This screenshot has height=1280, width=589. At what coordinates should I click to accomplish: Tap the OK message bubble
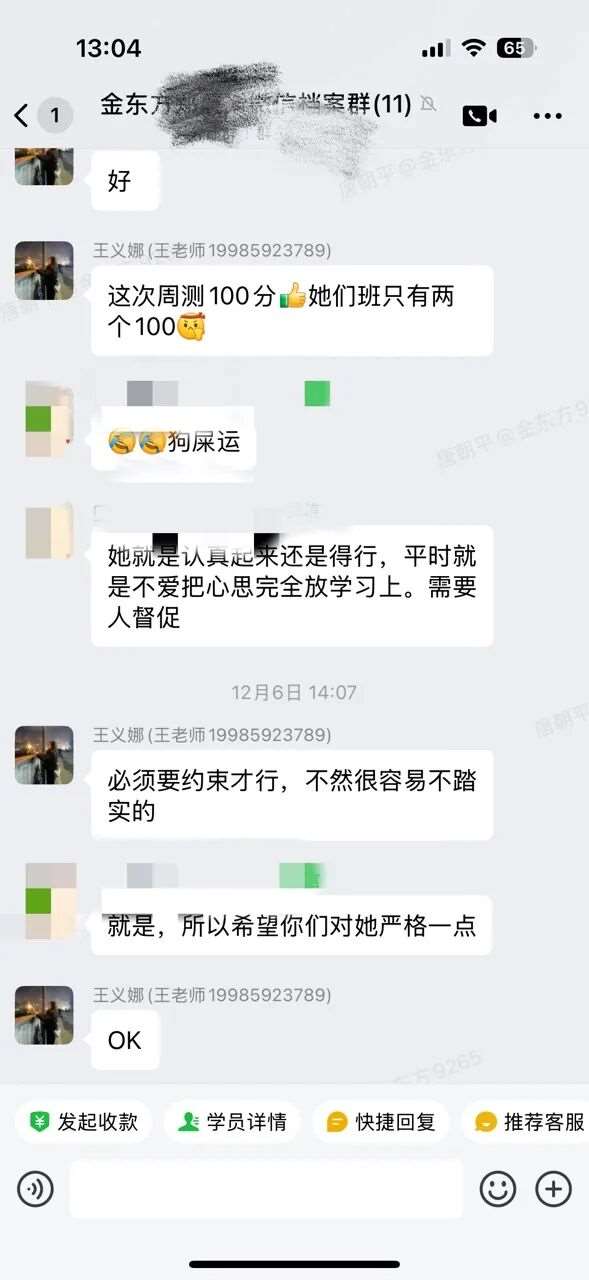tap(125, 1040)
